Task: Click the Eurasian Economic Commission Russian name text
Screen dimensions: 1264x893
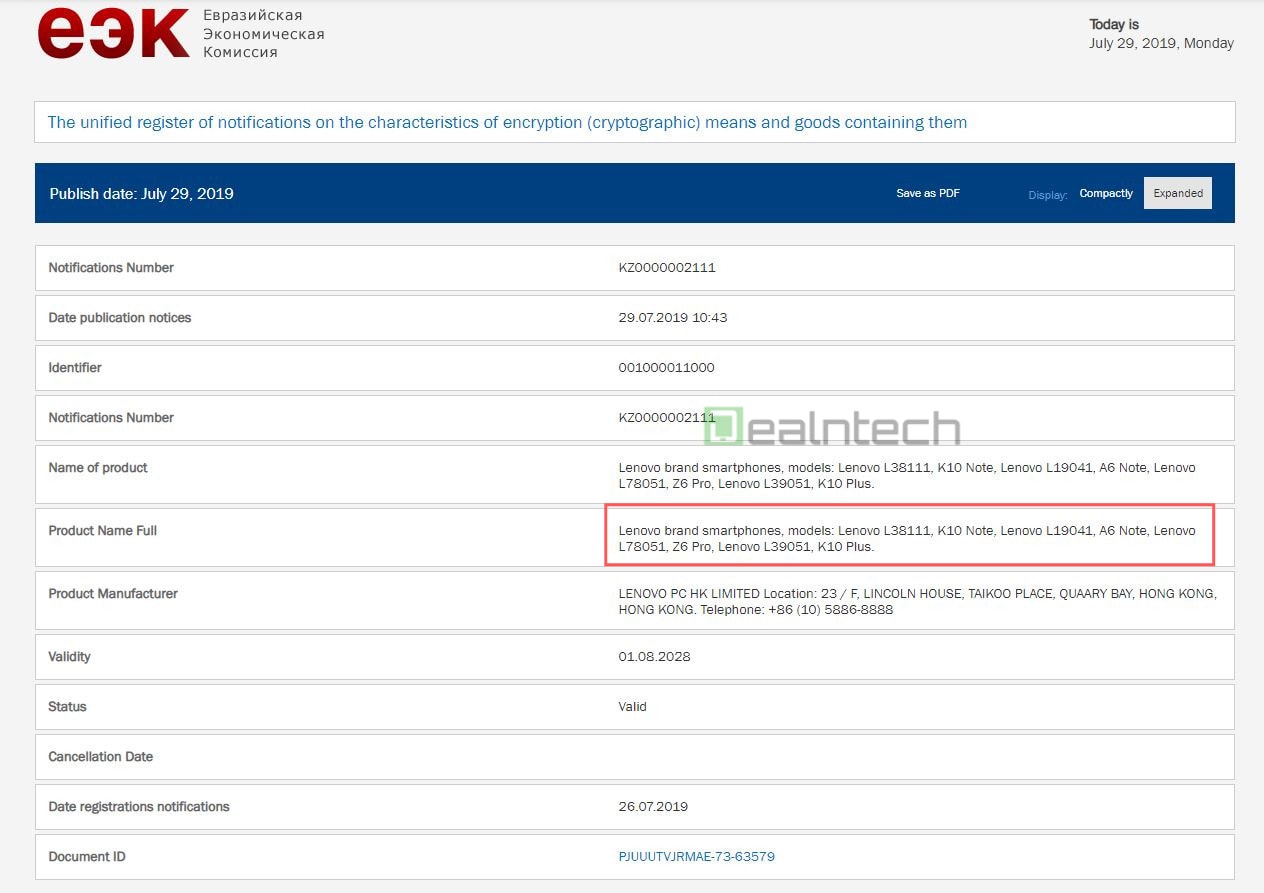Action: 263,34
